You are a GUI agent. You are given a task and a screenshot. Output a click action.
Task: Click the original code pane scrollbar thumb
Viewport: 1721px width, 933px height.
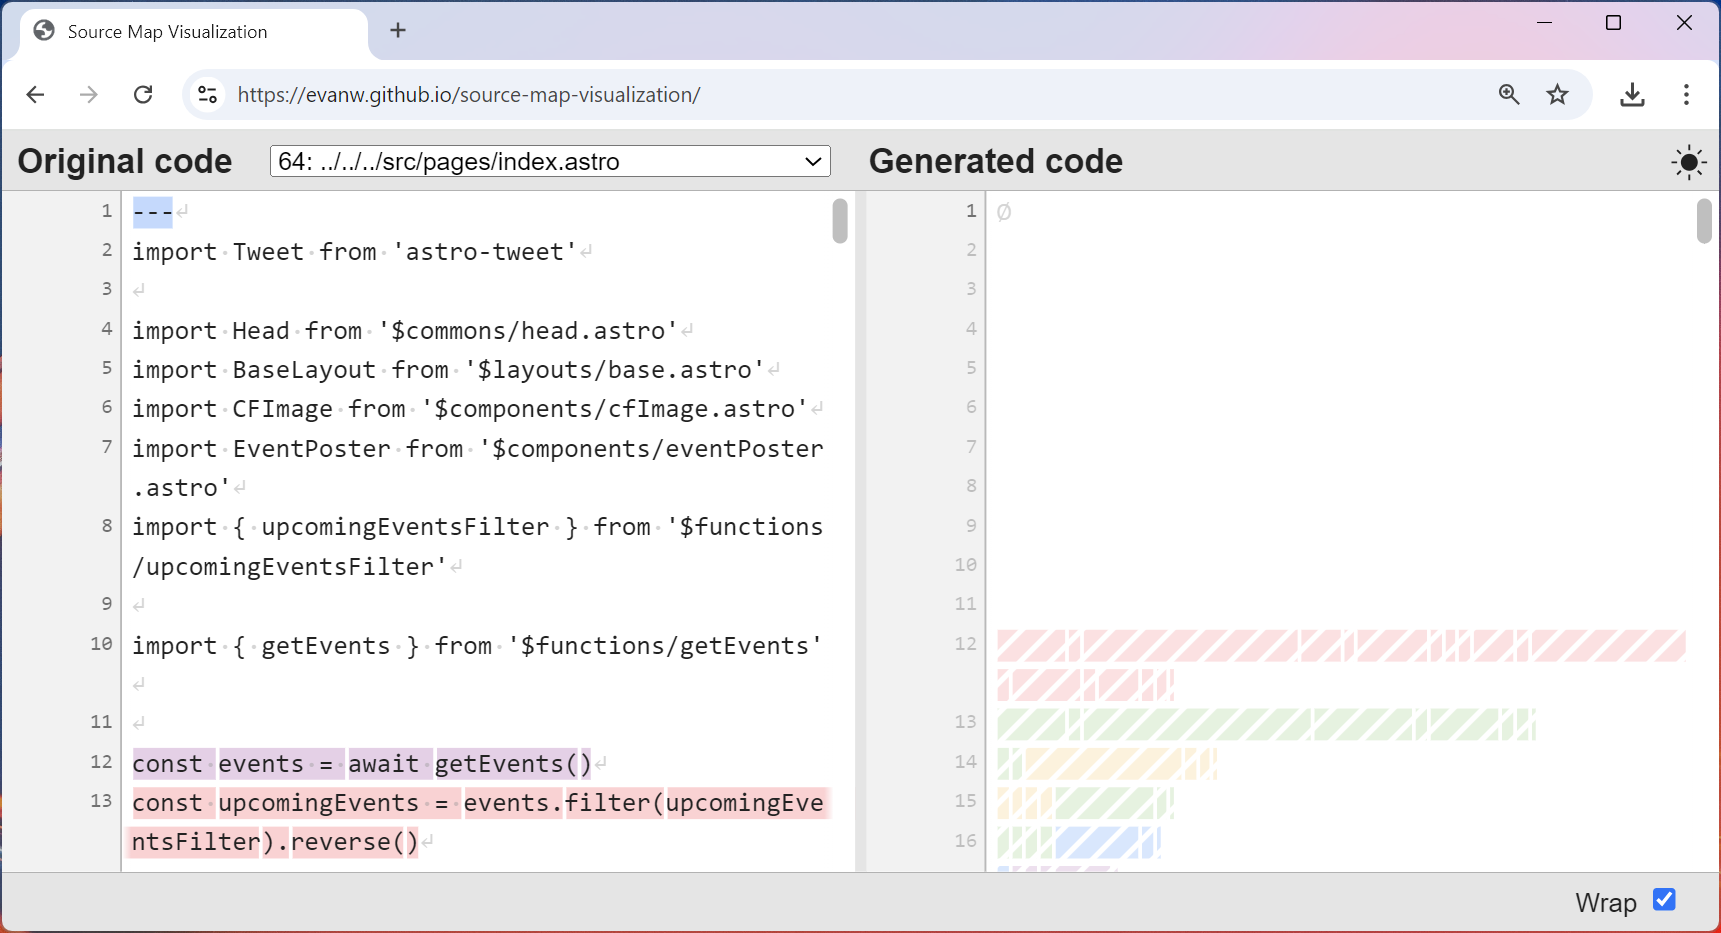tap(840, 221)
